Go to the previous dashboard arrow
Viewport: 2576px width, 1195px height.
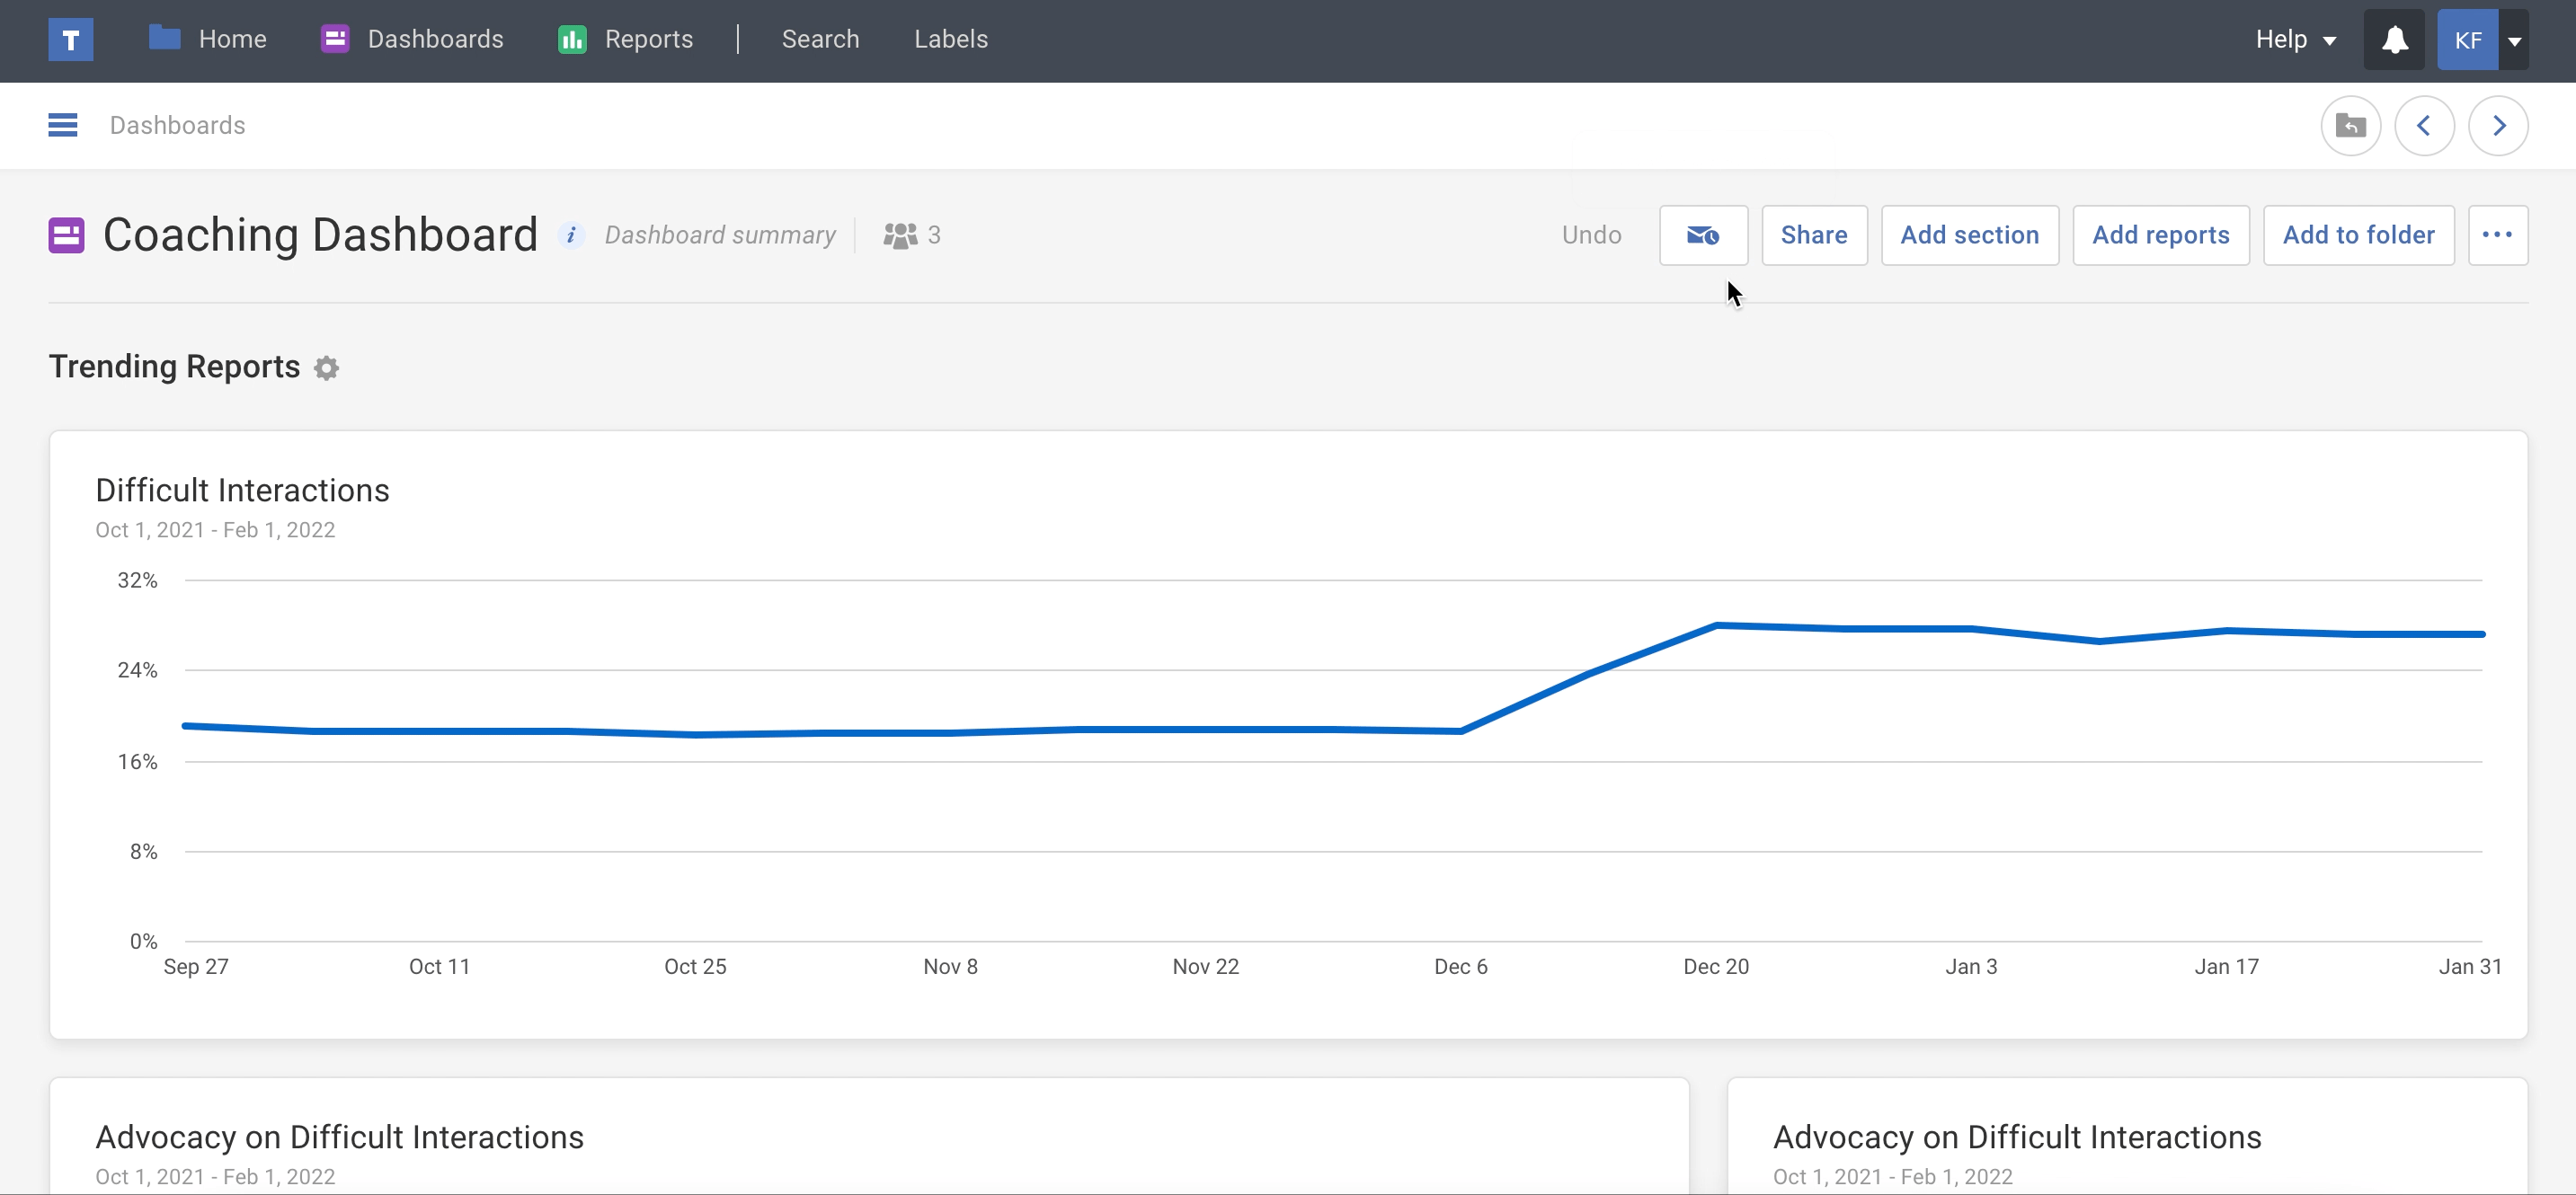(2424, 126)
